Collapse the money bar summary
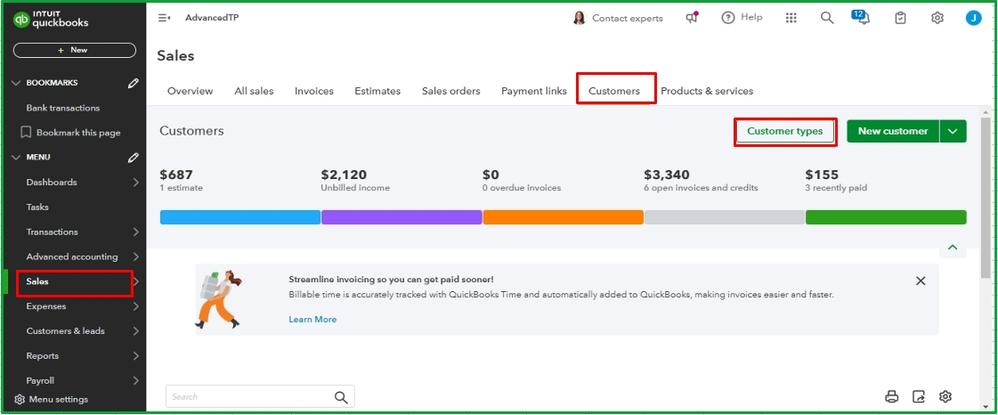This screenshot has width=998, height=415. click(x=952, y=247)
